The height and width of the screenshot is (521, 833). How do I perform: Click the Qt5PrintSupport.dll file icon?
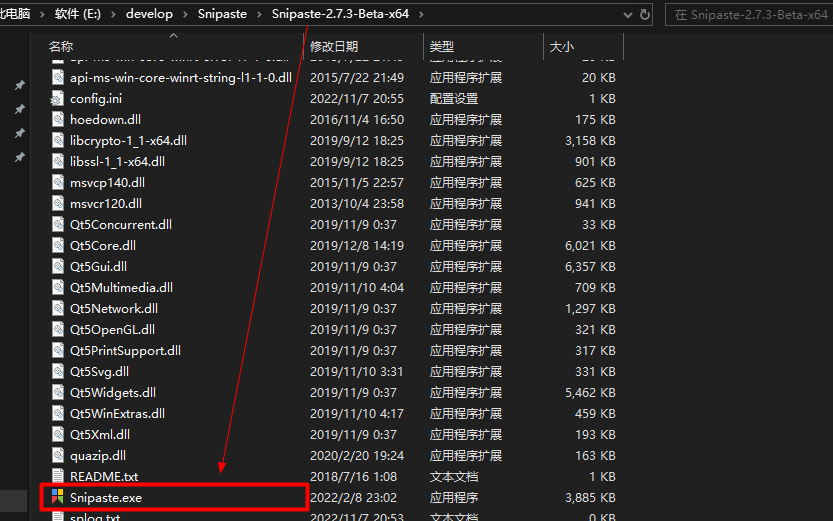pyautogui.click(x=57, y=351)
